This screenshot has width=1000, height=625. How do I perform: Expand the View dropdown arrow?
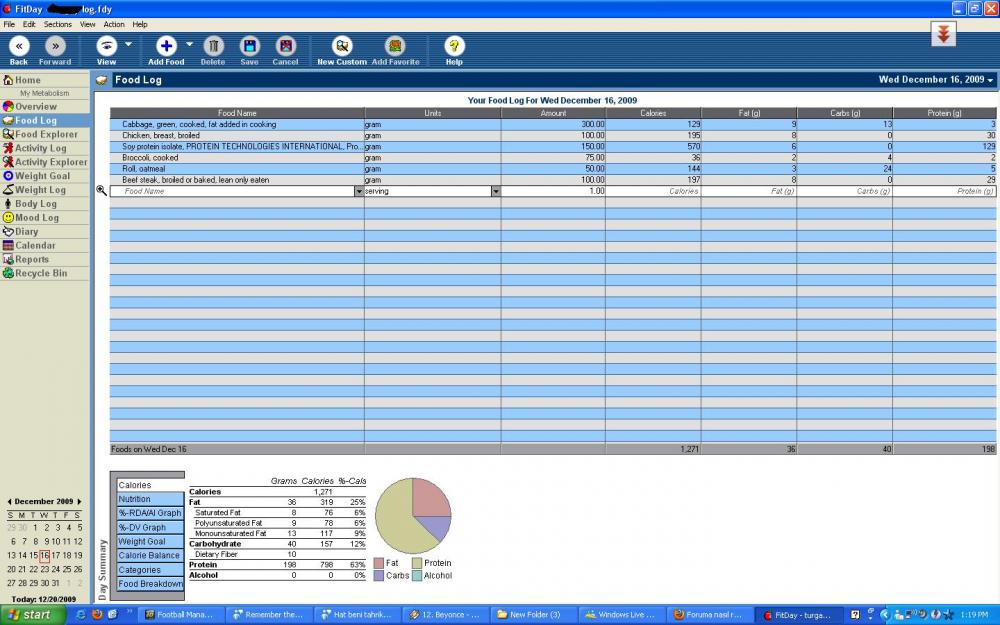128,44
